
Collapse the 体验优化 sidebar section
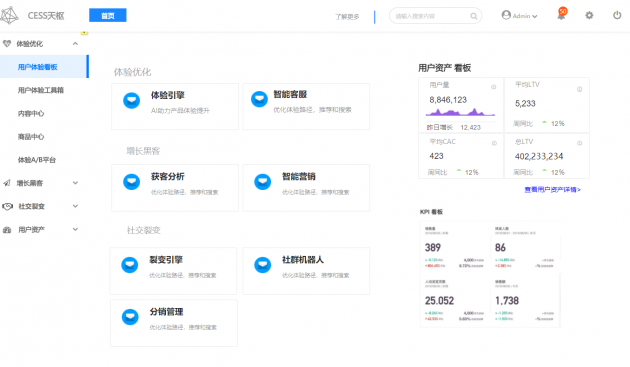tap(75, 43)
